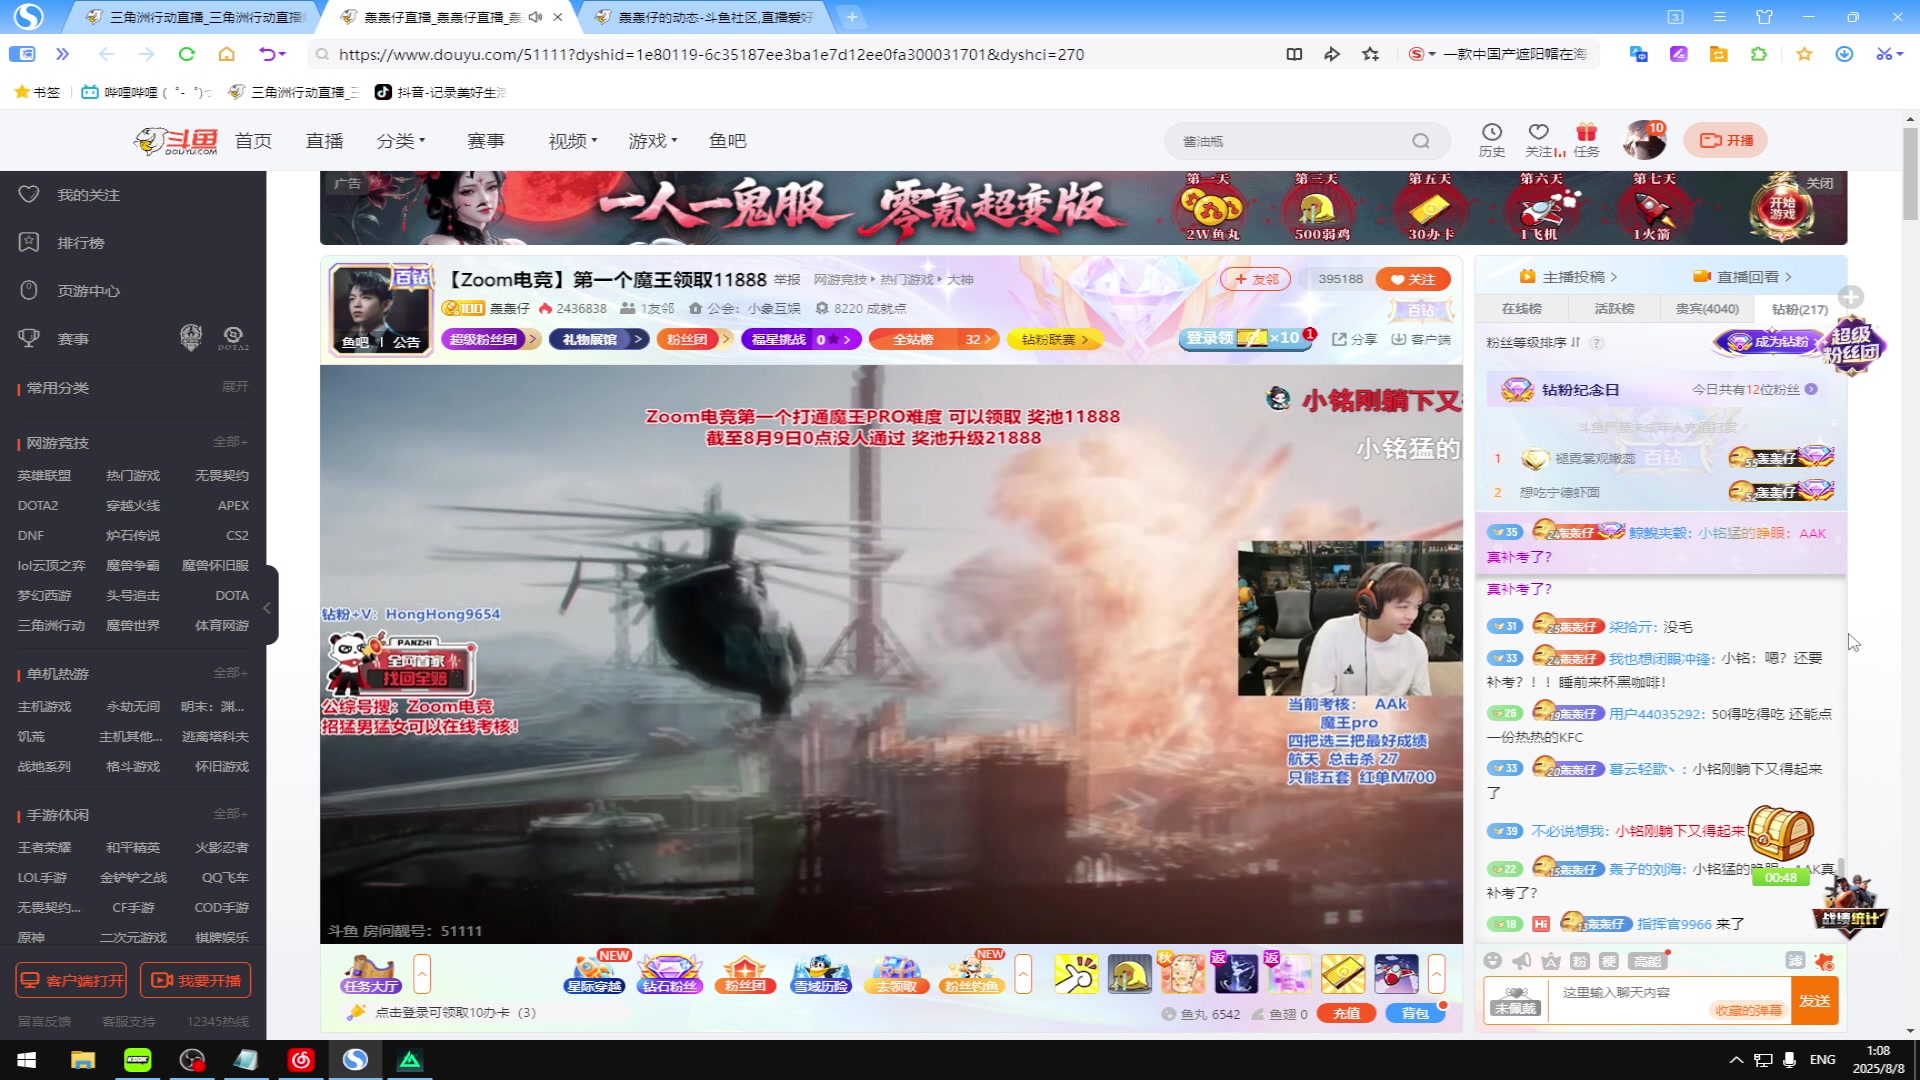Reload the page in browser
The image size is (1920, 1080).
[x=186, y=54]
